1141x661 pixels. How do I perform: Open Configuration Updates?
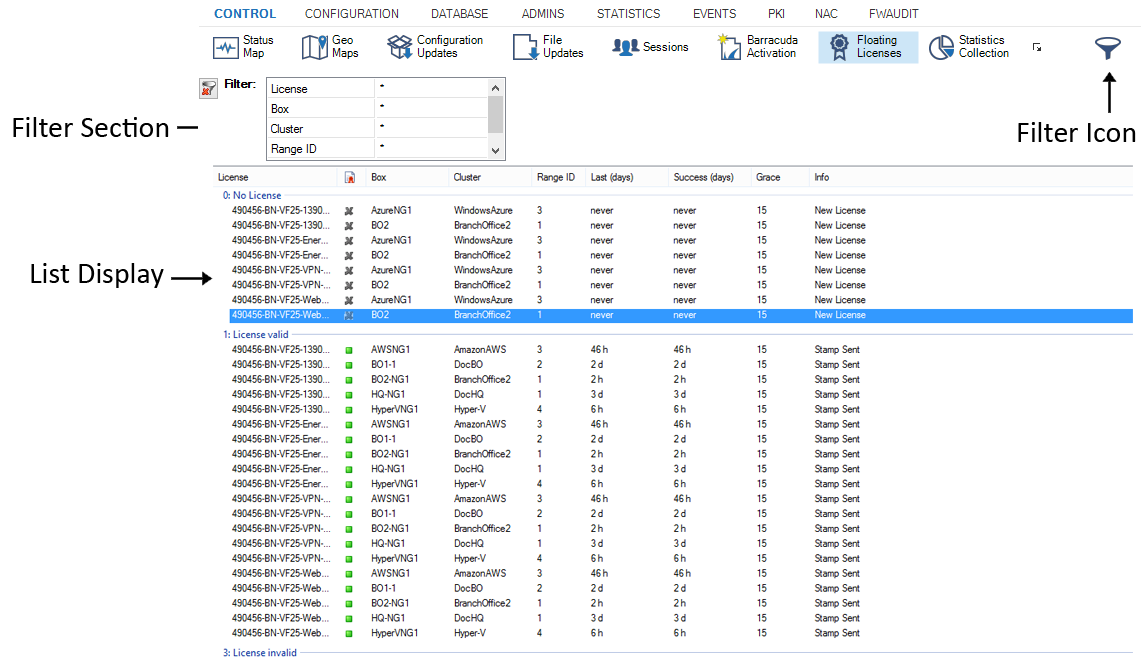[x=435, y=47]
